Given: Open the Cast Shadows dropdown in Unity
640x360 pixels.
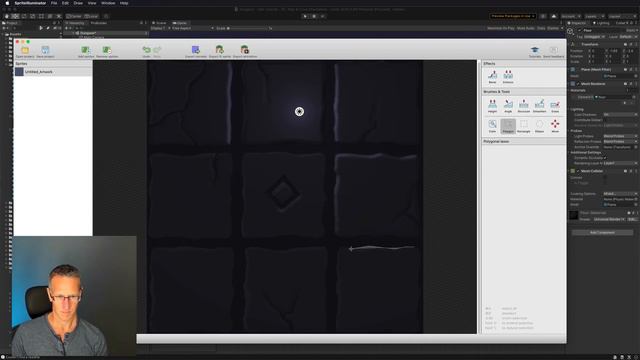Looking at the screenshot, I should (620, 115).
